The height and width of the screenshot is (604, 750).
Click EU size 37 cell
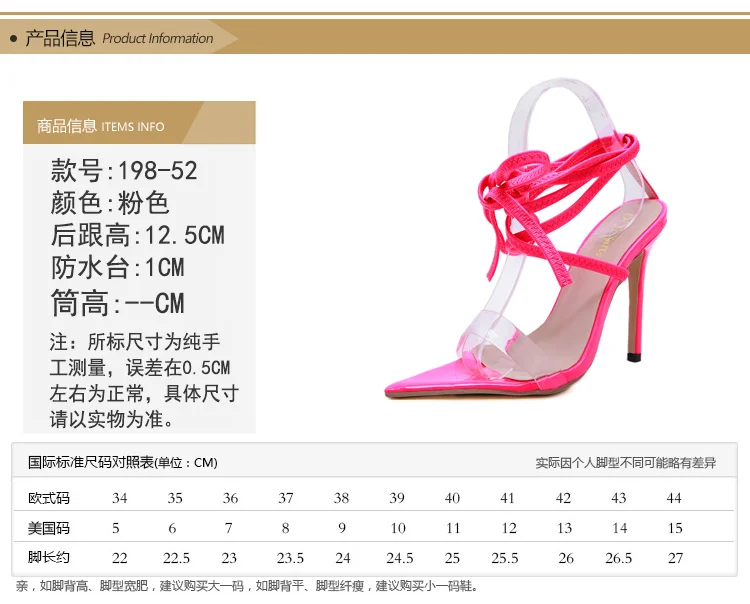pyautogui.click(x=286, y=498)
